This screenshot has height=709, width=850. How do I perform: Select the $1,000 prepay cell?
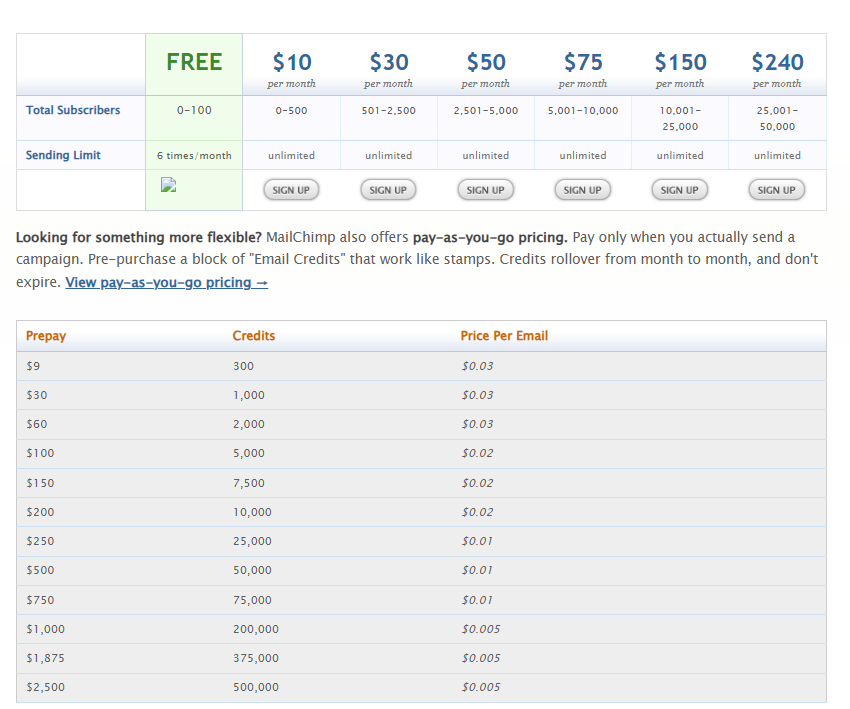pos(46,629)
